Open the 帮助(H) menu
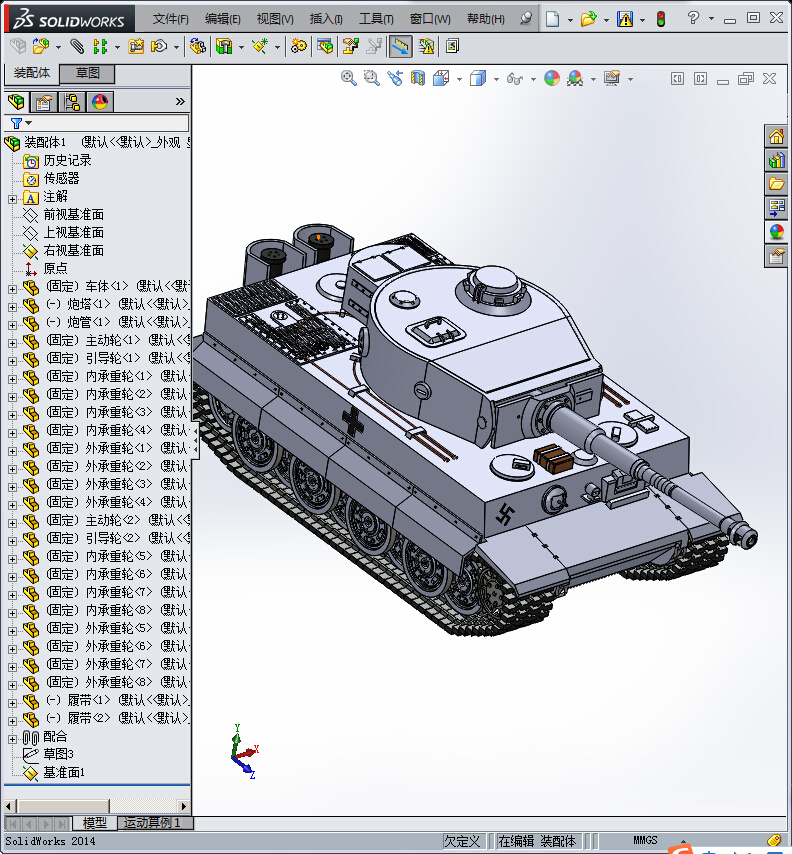Image resolution: width=792 pixels, height=854 pixels. (486, 19)
